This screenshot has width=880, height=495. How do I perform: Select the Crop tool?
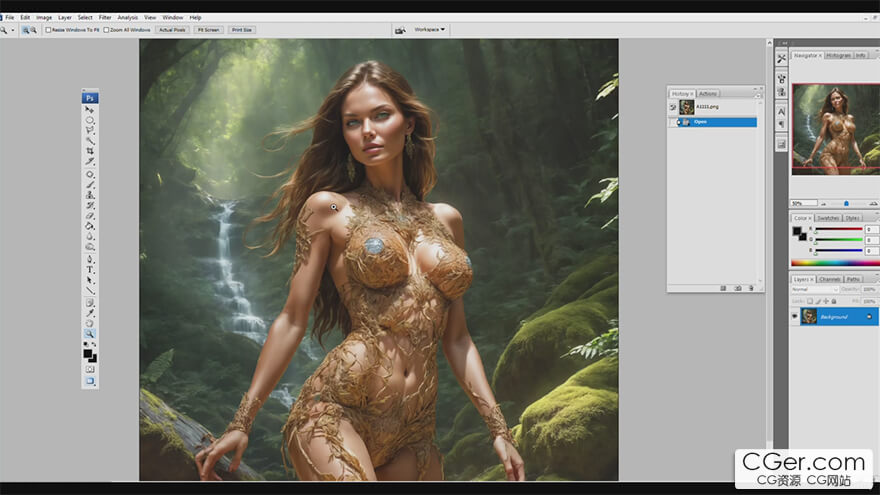90,151
